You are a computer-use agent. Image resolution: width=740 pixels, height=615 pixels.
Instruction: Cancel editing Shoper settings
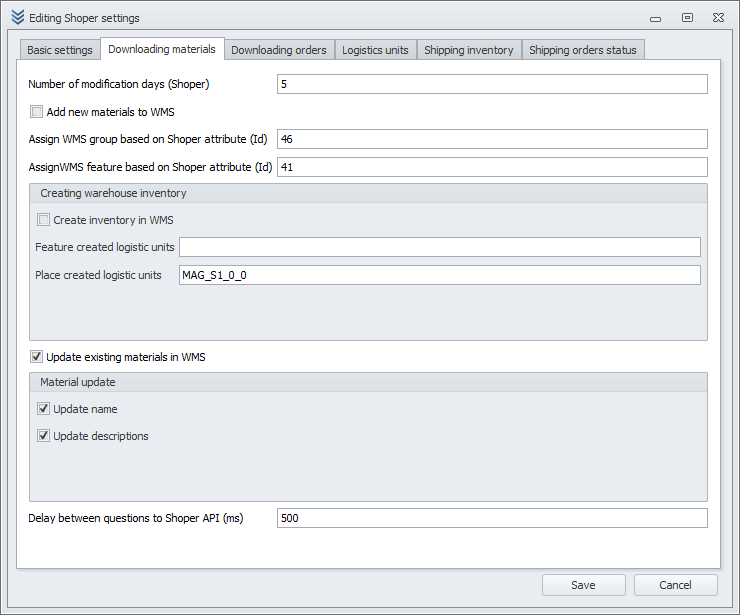tap(676, 585)
